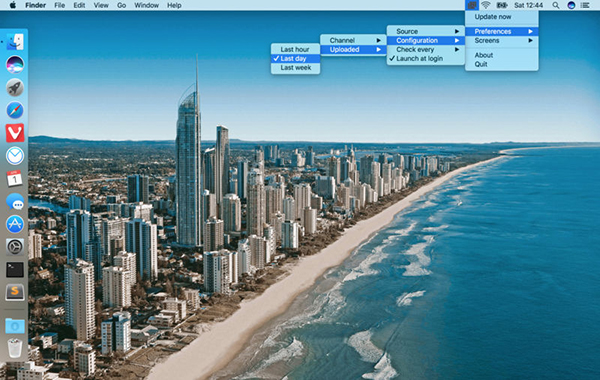The width and height of the screenshot is (600, 380).
Task: Click the Sat 12:44 clock
Action: pyautogui.click(x=528, y=5)
